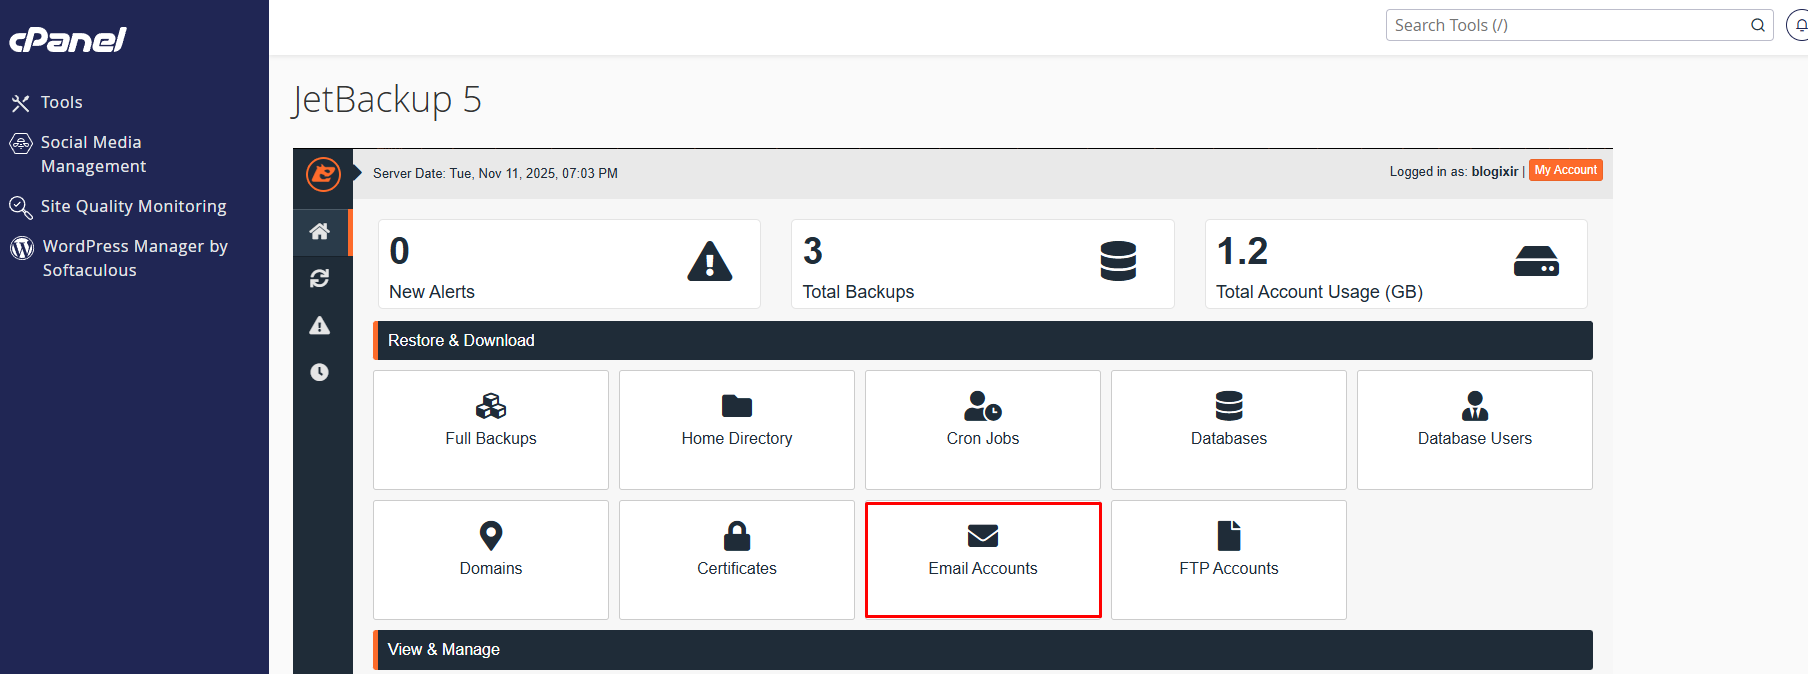The width and height of the screenshot is (1808, 674).
Task: Click the notification bell icon
Action: (1799, 25)
